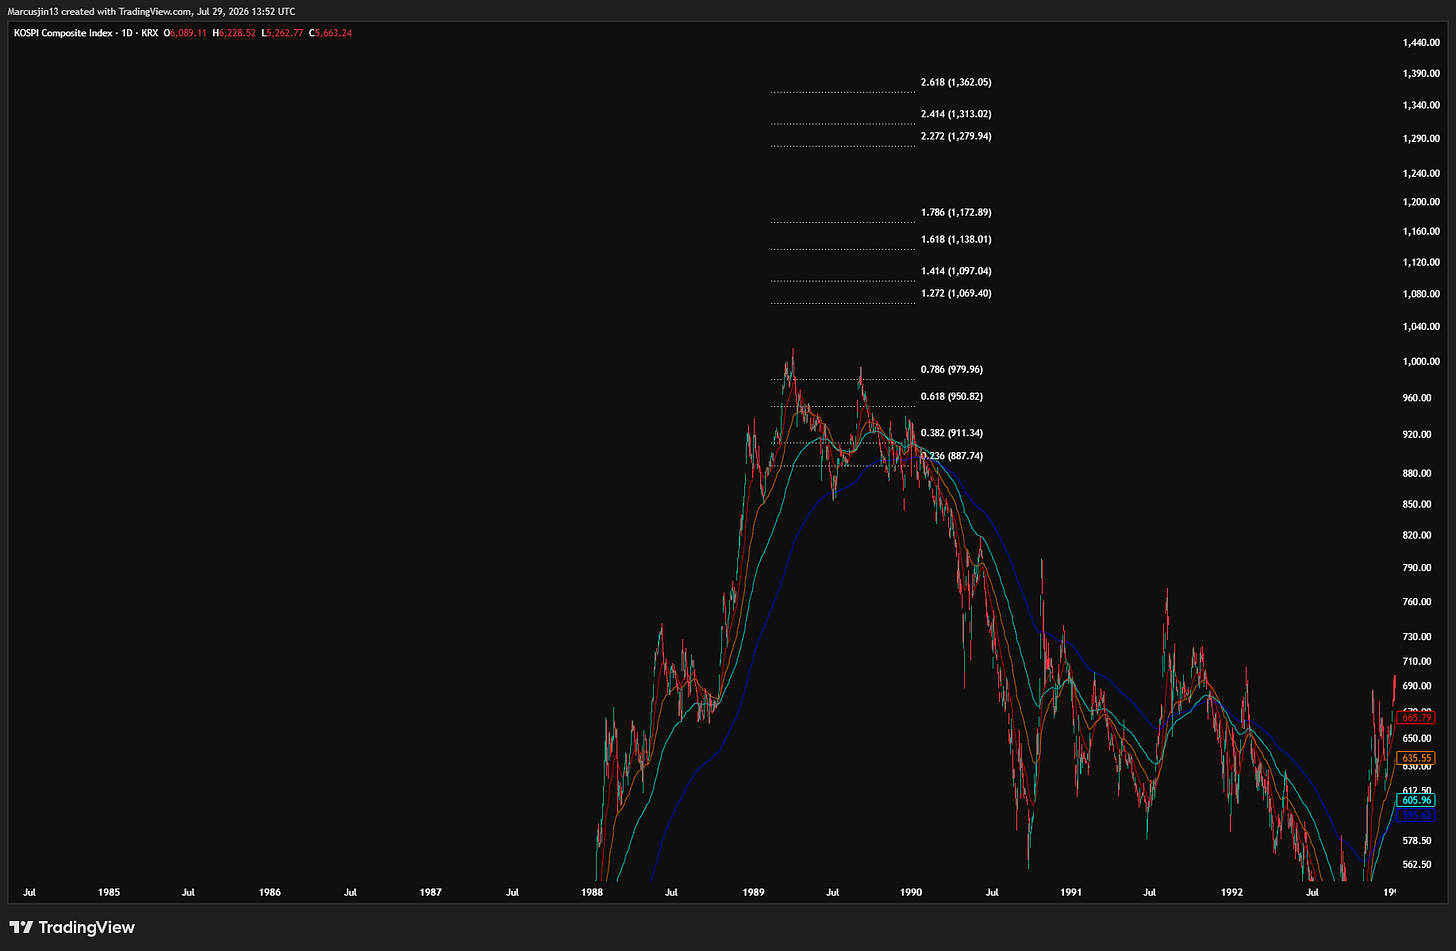Click 920.00 on the price axis
Screen dimensions: 1456x951
(1417, 435)
